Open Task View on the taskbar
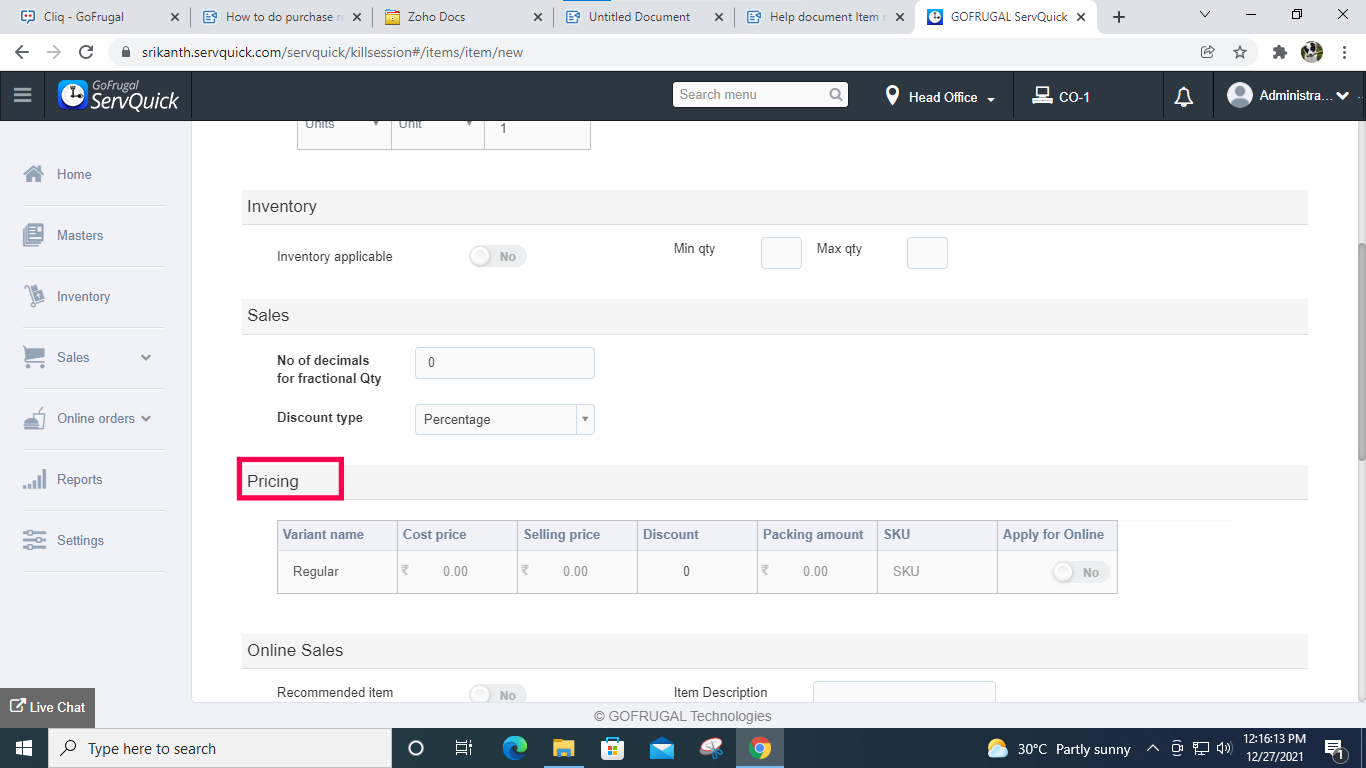Screen dimensions: 1366x768 coord(464,748)
